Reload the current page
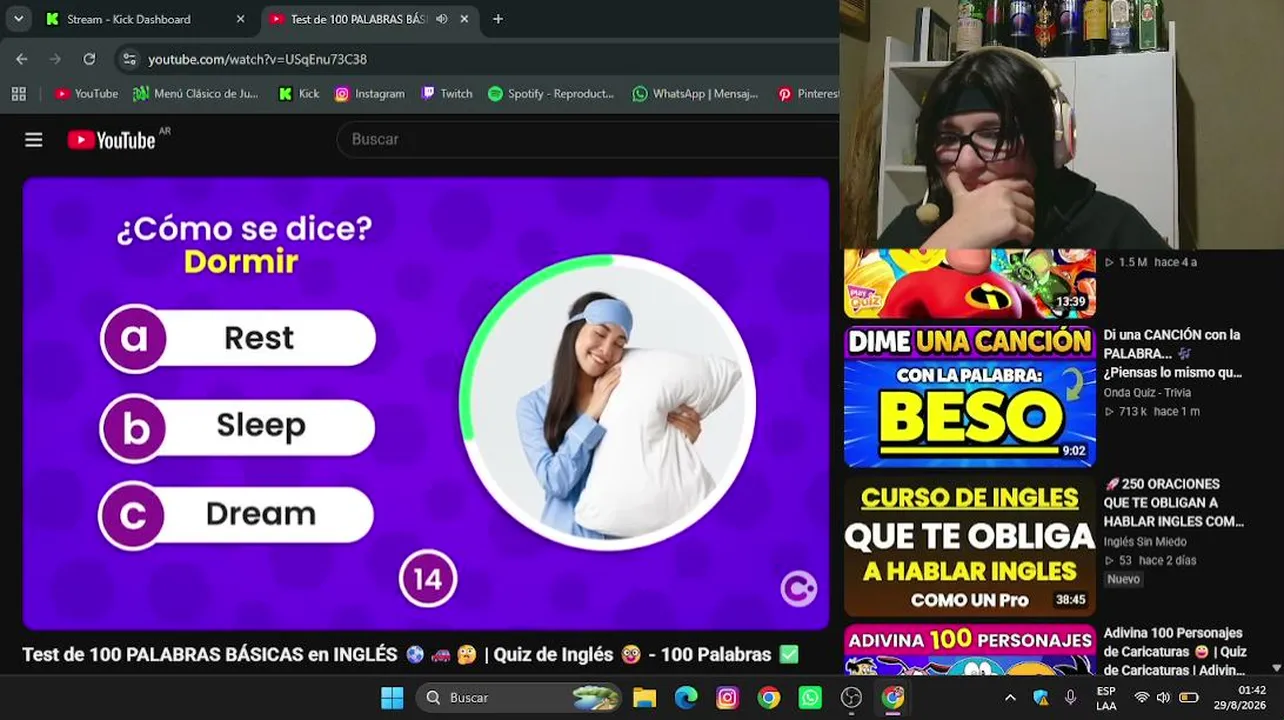The height and width of the screenshot is (720, 1284). 89,59
